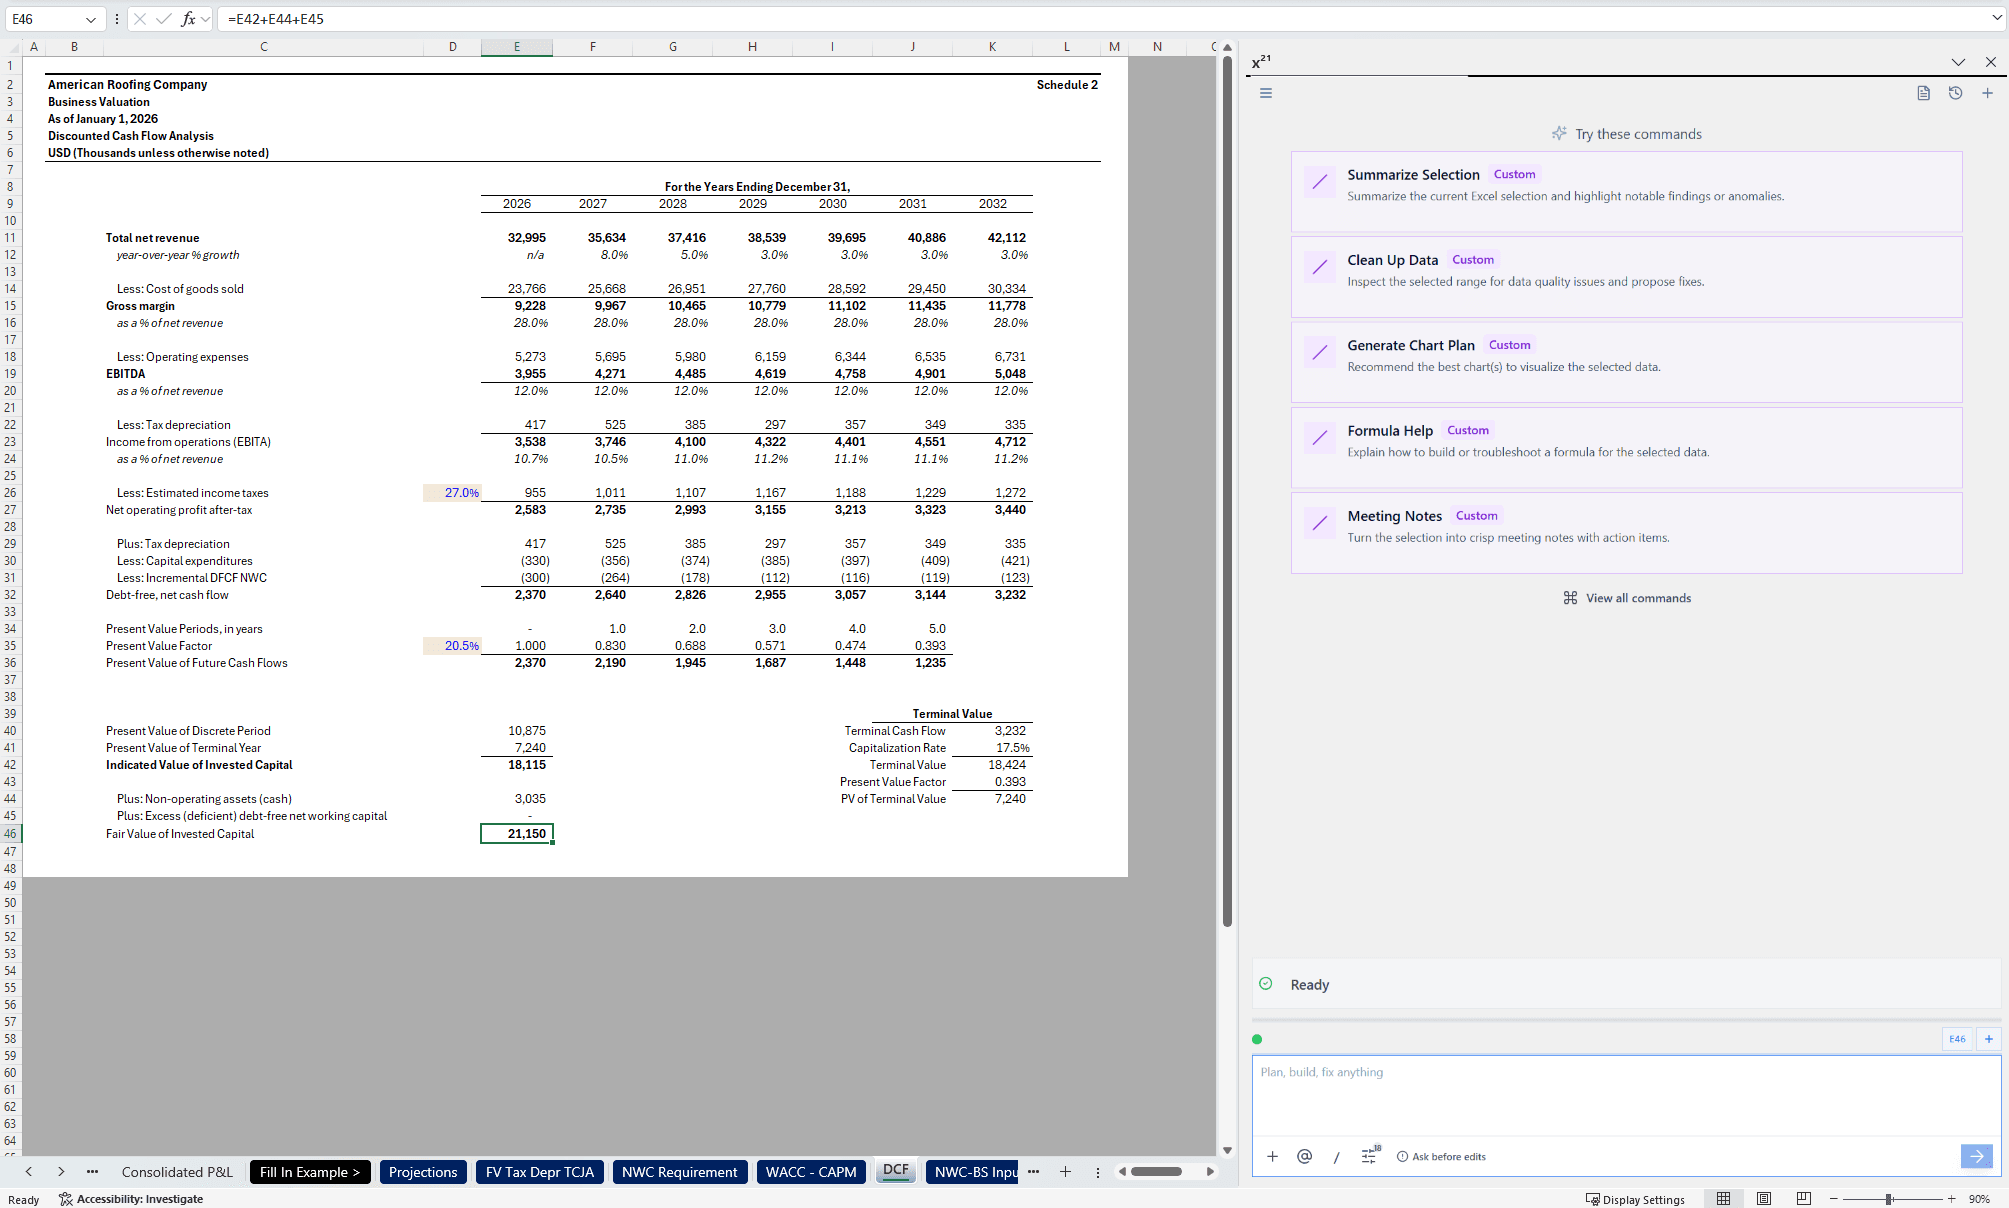The image size is (2009, 1208).
Task: Open the tuning sliders settings icon
Action: 1369,1156
